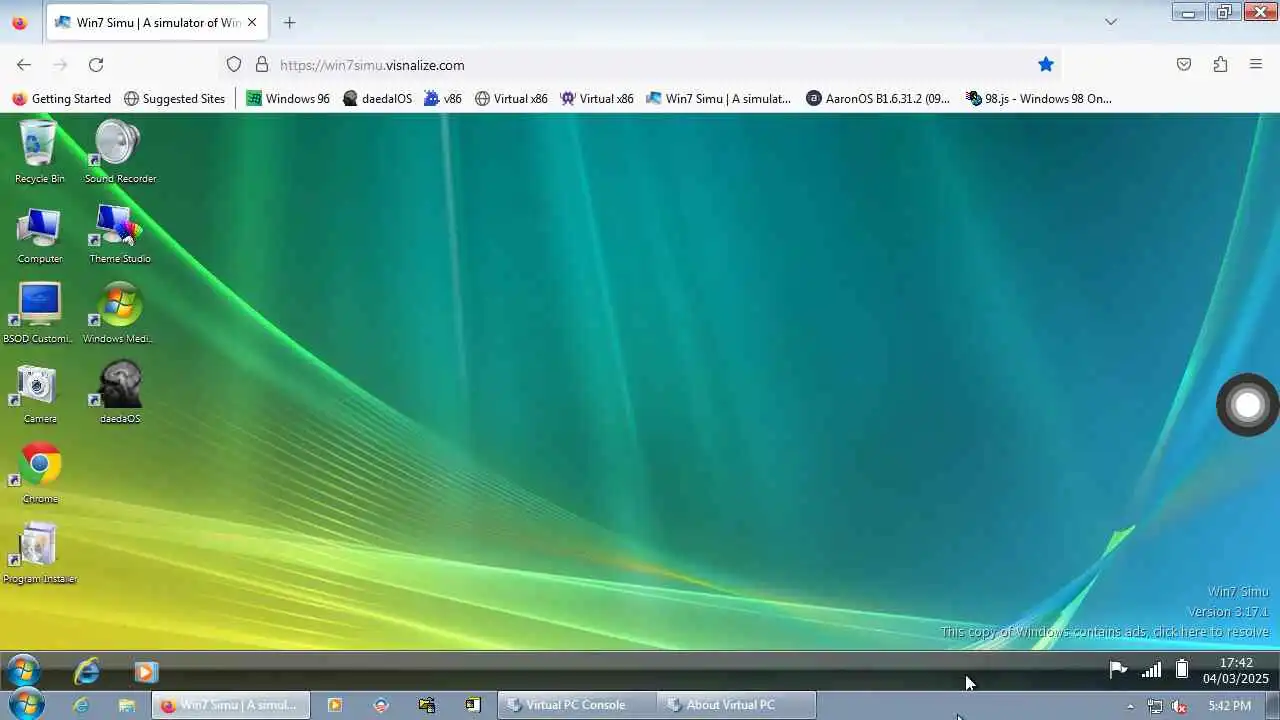Open the Suggested Sites bookmark
Viewport: 1280px width, 720px height.
pyautogui.click(x=174, y=98)
